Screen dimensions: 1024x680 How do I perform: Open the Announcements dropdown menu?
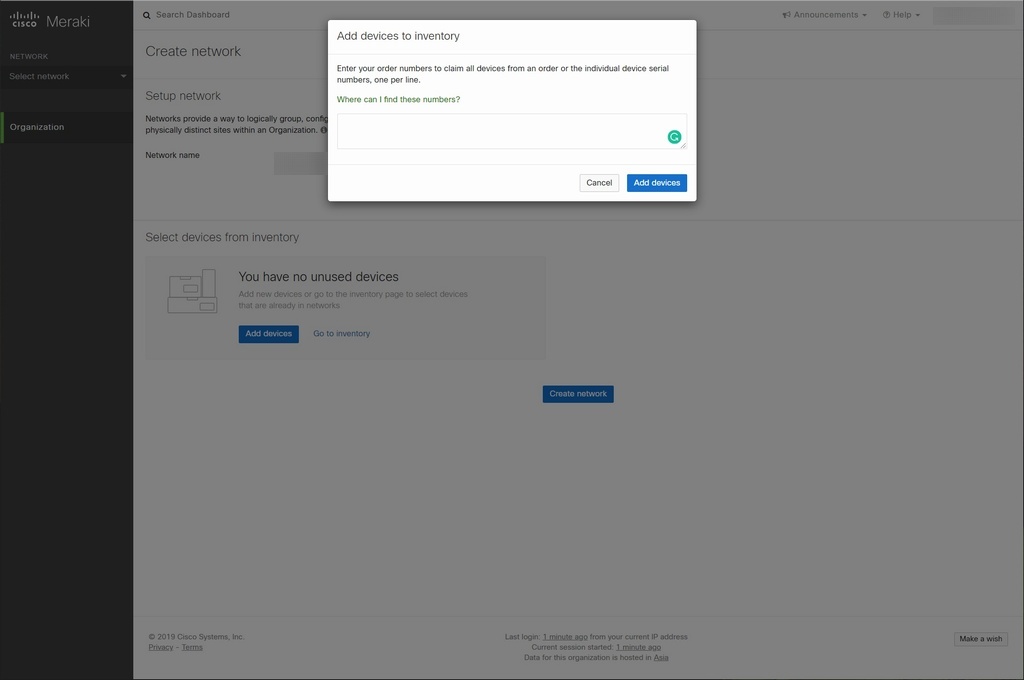[824, 15]
